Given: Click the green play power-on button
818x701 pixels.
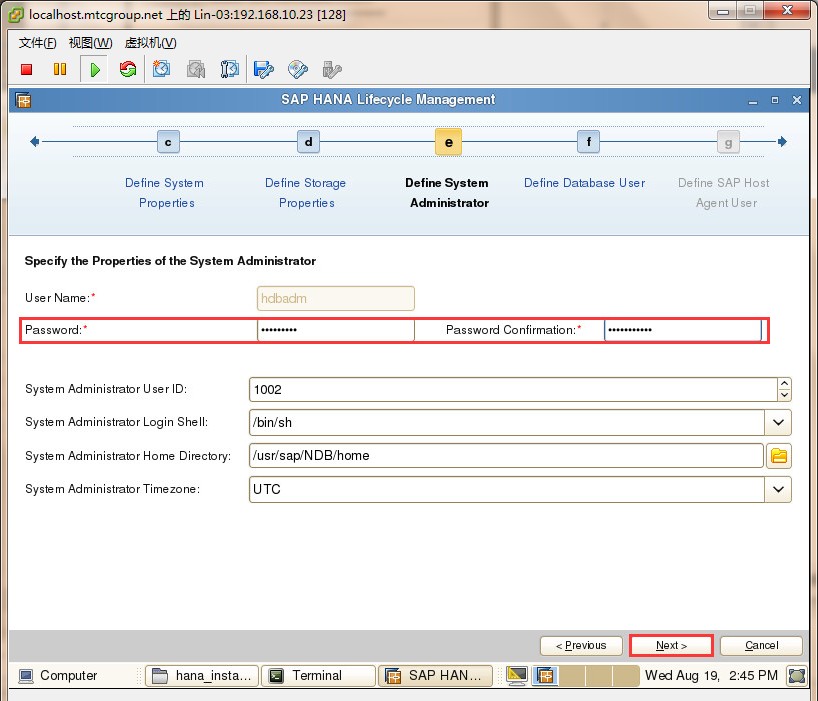Looking at the screenshot, I should click(94, 69).
